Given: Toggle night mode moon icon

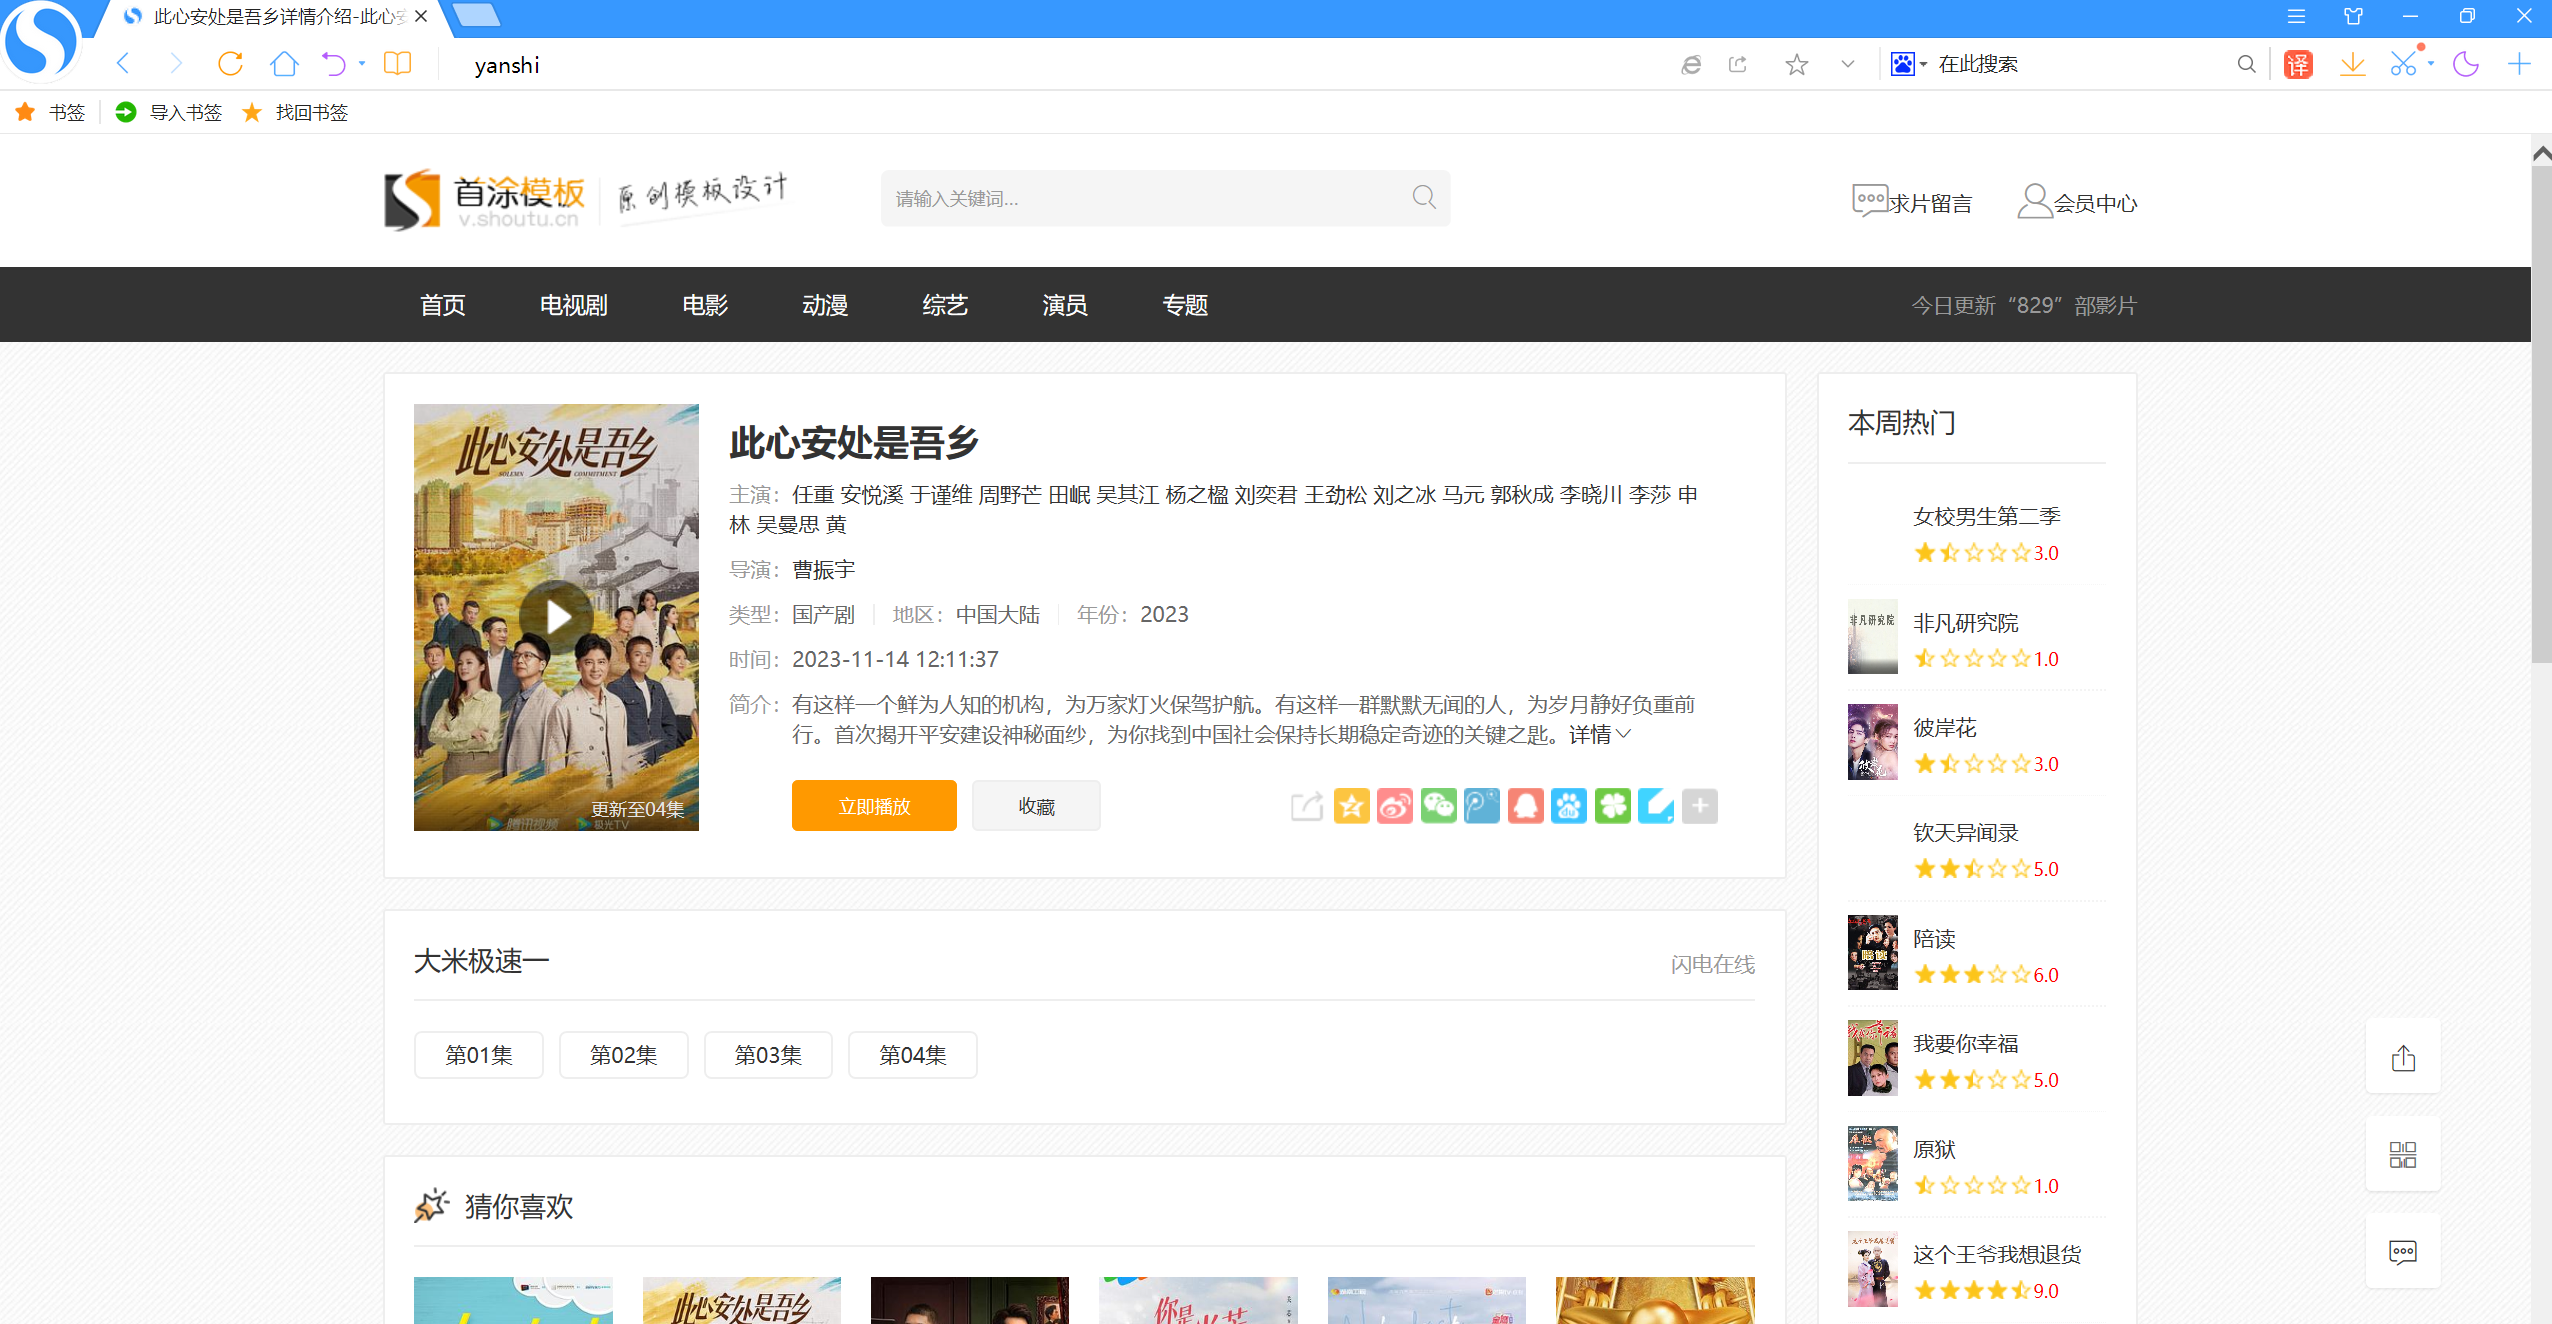Looking at the screenshot, I should pos(2465,65).
